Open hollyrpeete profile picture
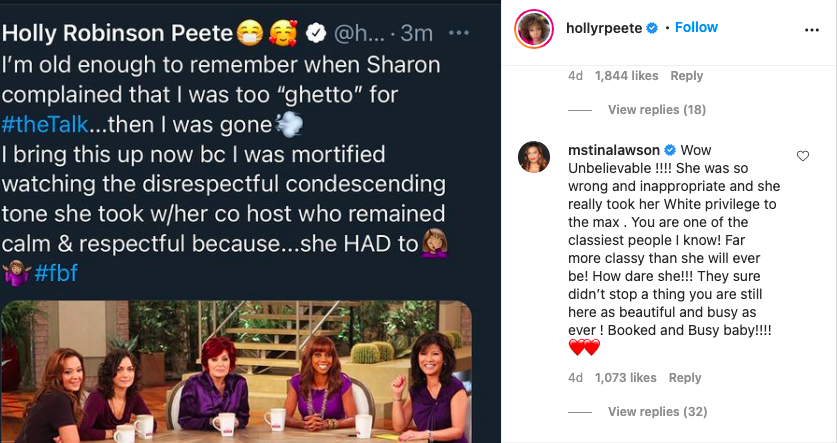Viewport: 837px width, 443px height. coord(532,28)
